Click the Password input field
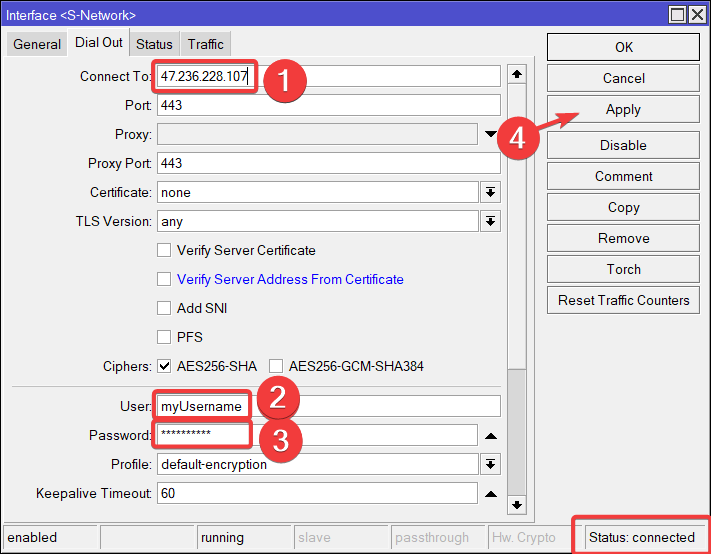Screen dimensions: 711x554 coord(317,435)
